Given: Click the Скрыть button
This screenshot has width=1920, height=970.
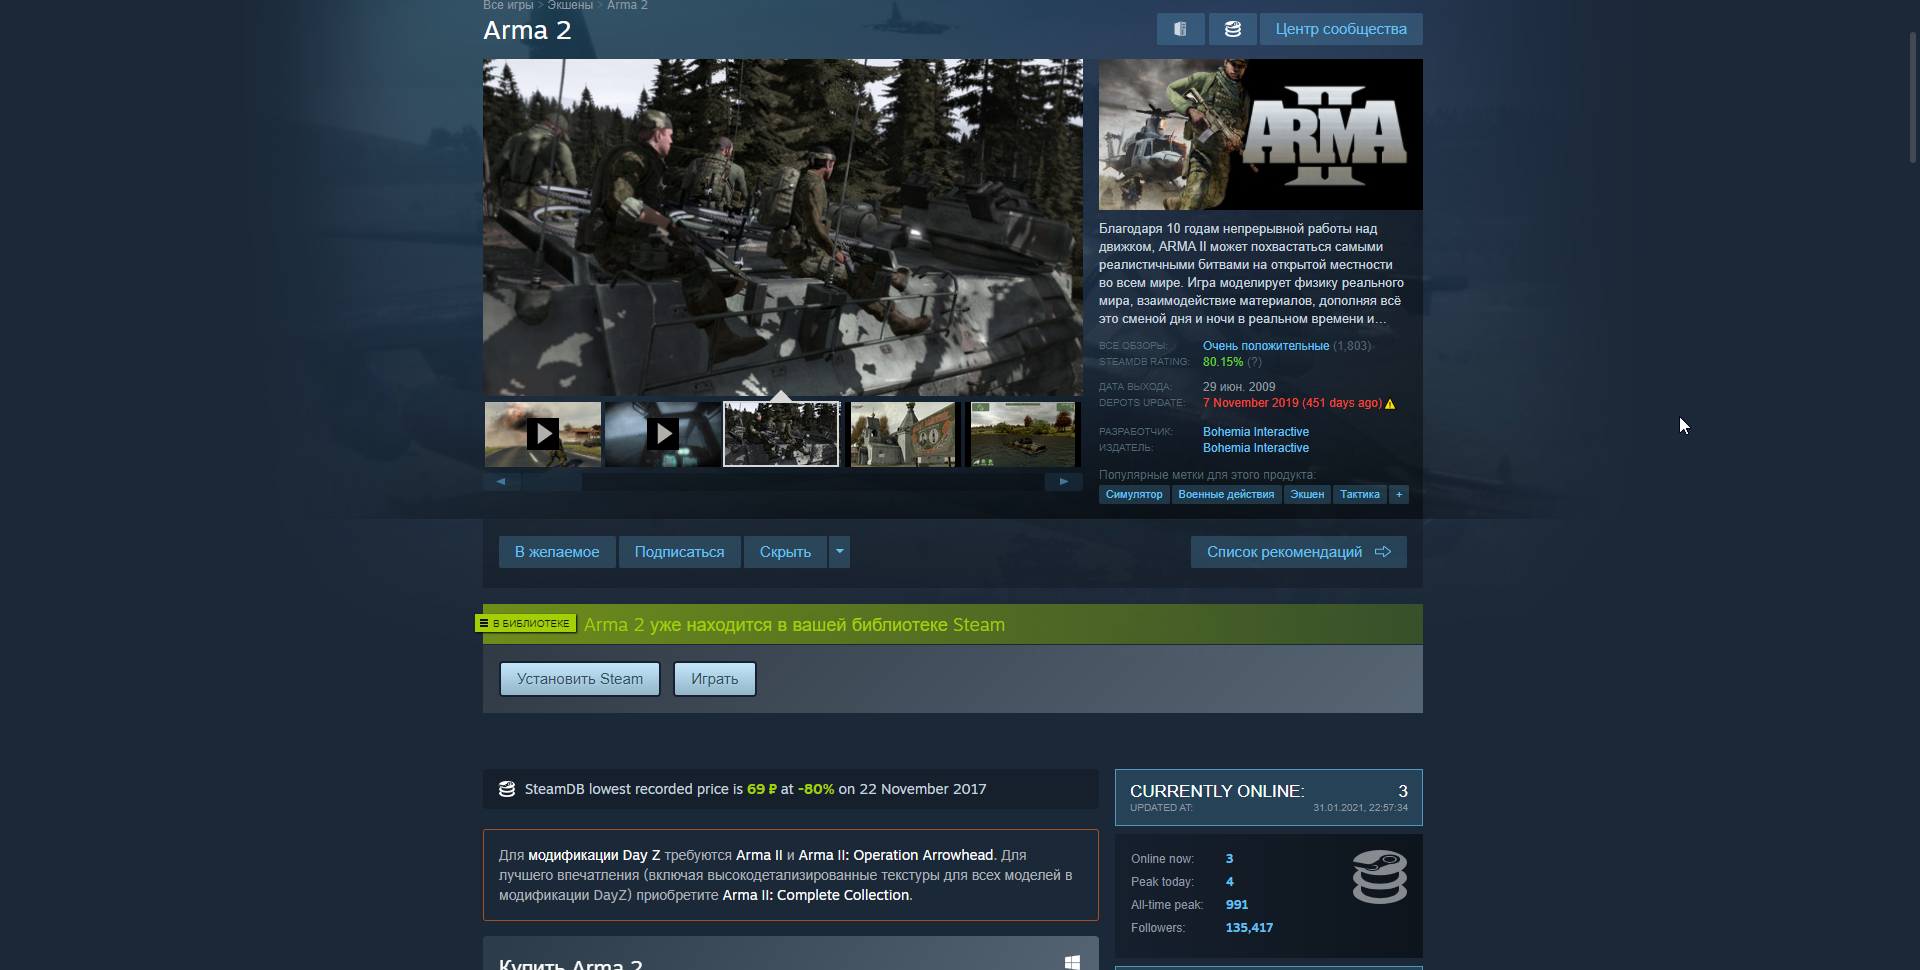Looking at the screenshot, I should coord(785,552).
